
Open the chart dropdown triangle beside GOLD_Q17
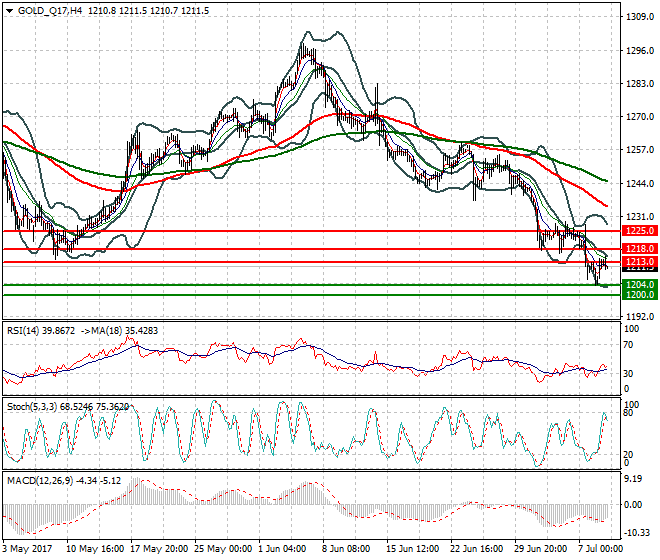(x=9, y=11)
